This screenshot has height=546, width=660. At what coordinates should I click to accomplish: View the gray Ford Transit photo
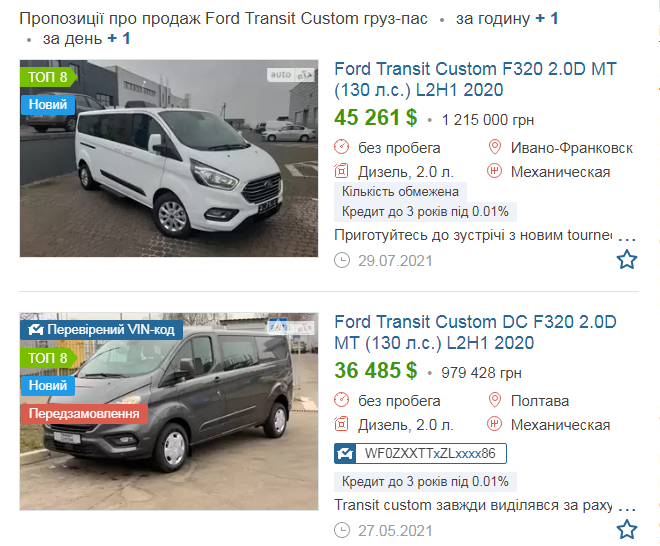[169, 411]
